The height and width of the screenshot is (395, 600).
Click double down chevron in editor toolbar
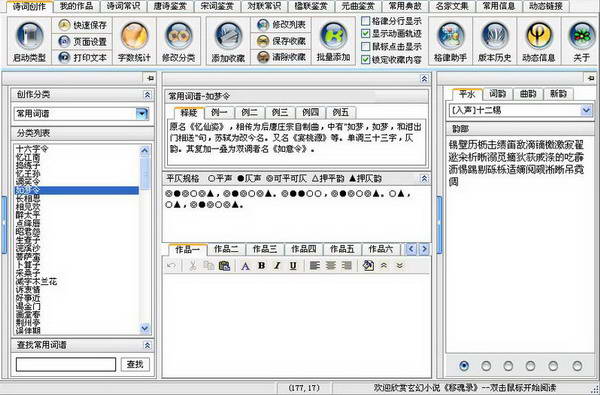(400, 266)
